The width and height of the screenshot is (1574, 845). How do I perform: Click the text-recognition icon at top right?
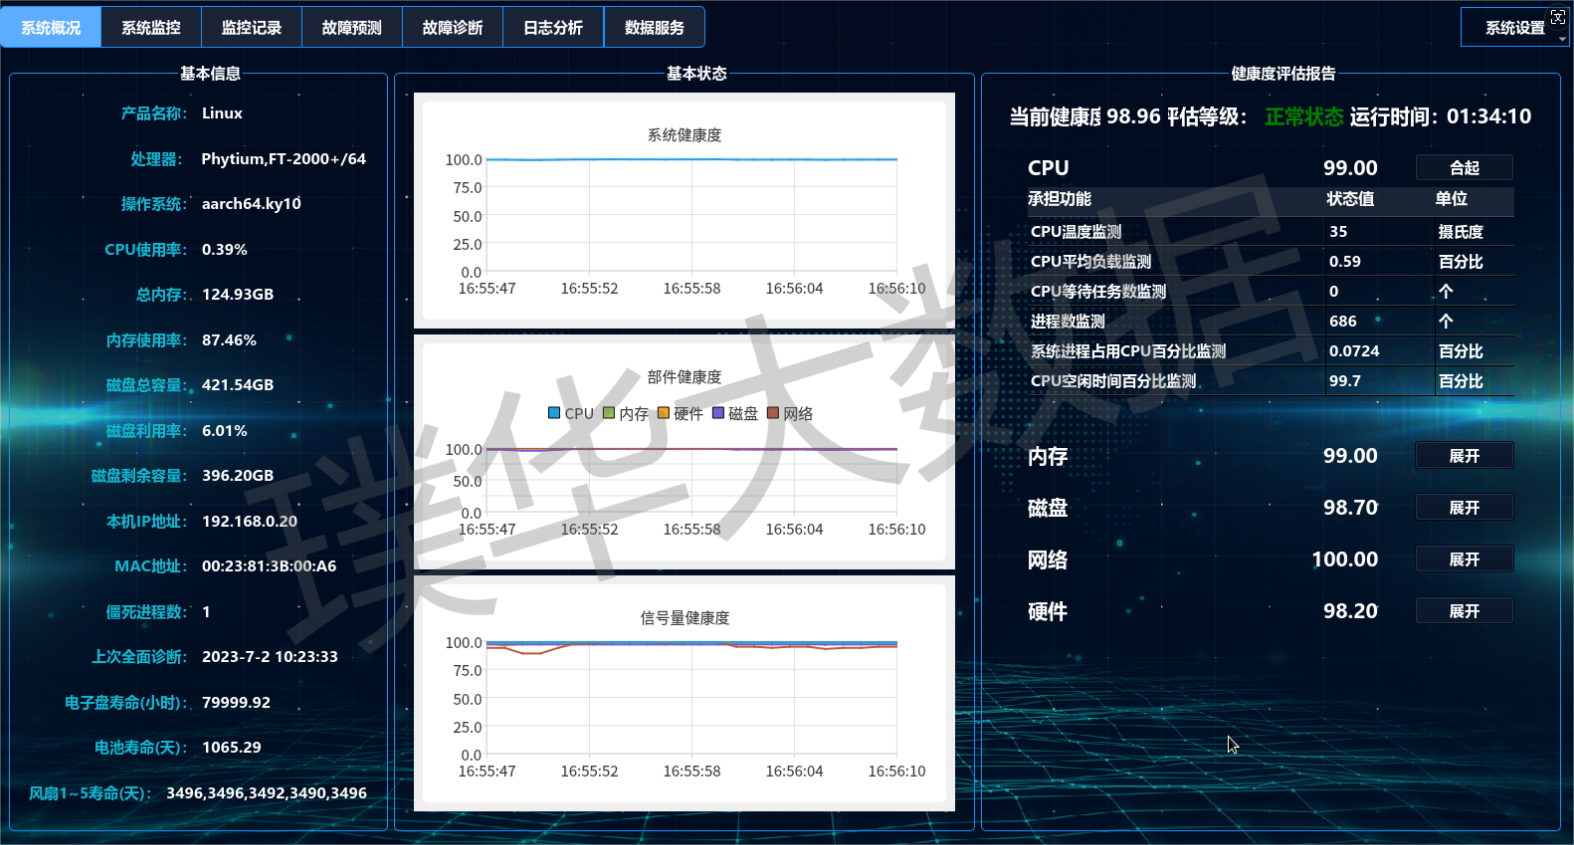[x=1558, y=17]
